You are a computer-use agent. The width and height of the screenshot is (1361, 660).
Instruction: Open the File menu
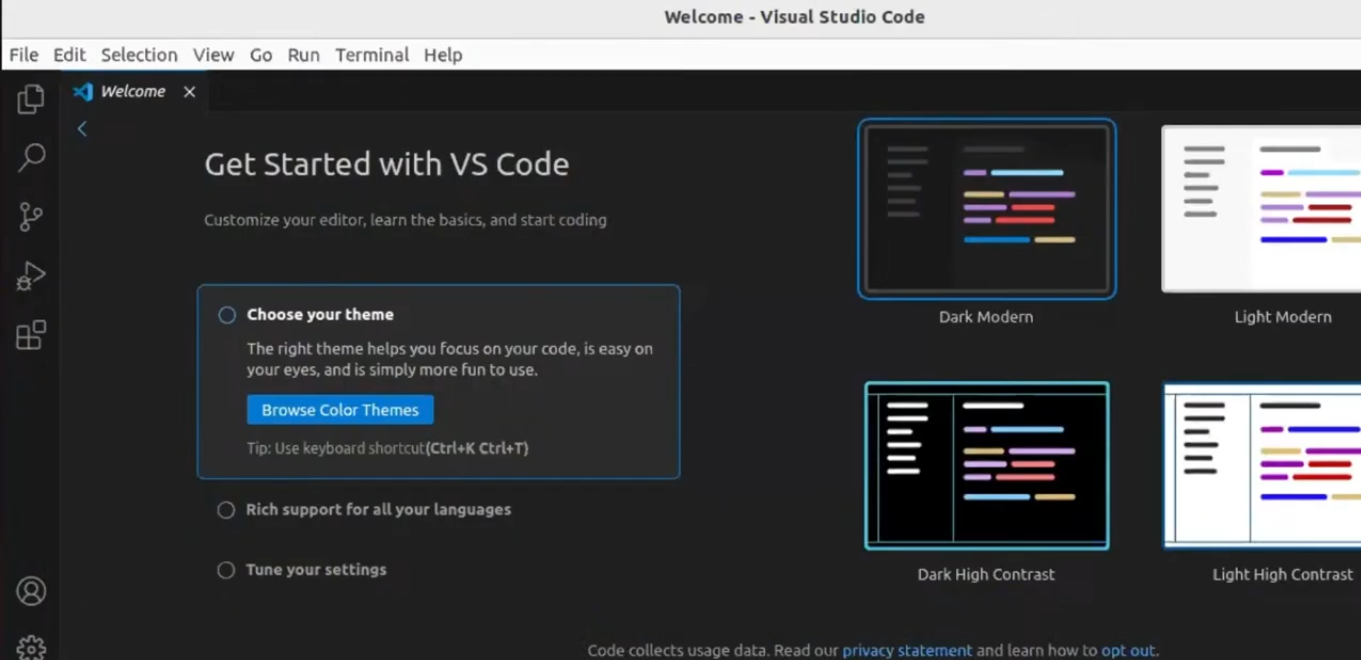24,55
